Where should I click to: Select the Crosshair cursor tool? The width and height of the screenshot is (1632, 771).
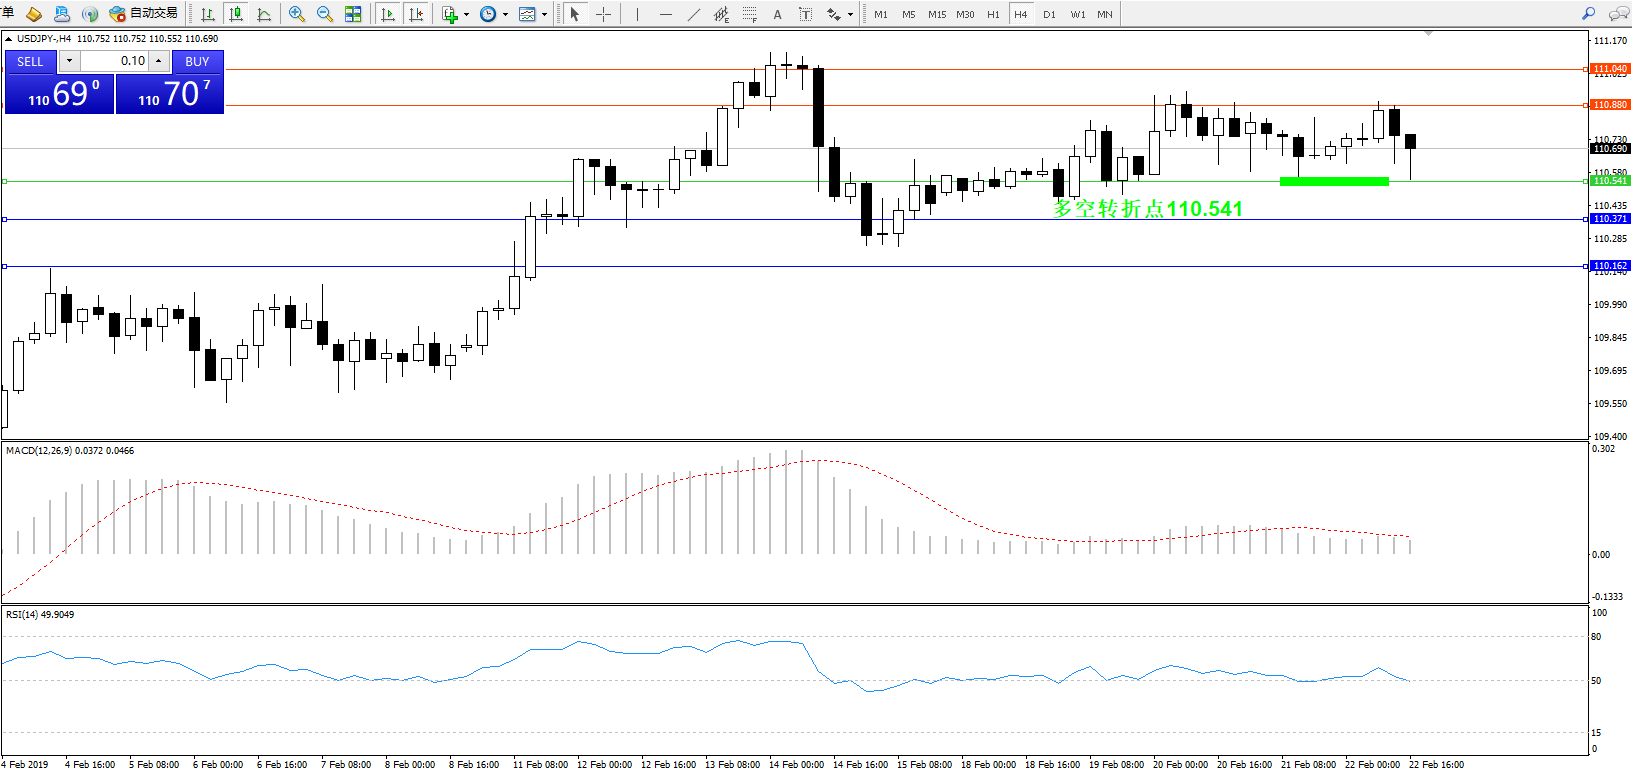(x=603, y=14)
